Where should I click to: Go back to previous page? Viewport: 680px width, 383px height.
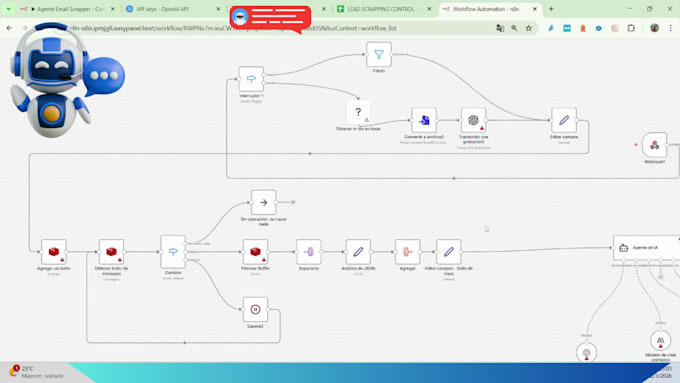(x=9, y=28)
